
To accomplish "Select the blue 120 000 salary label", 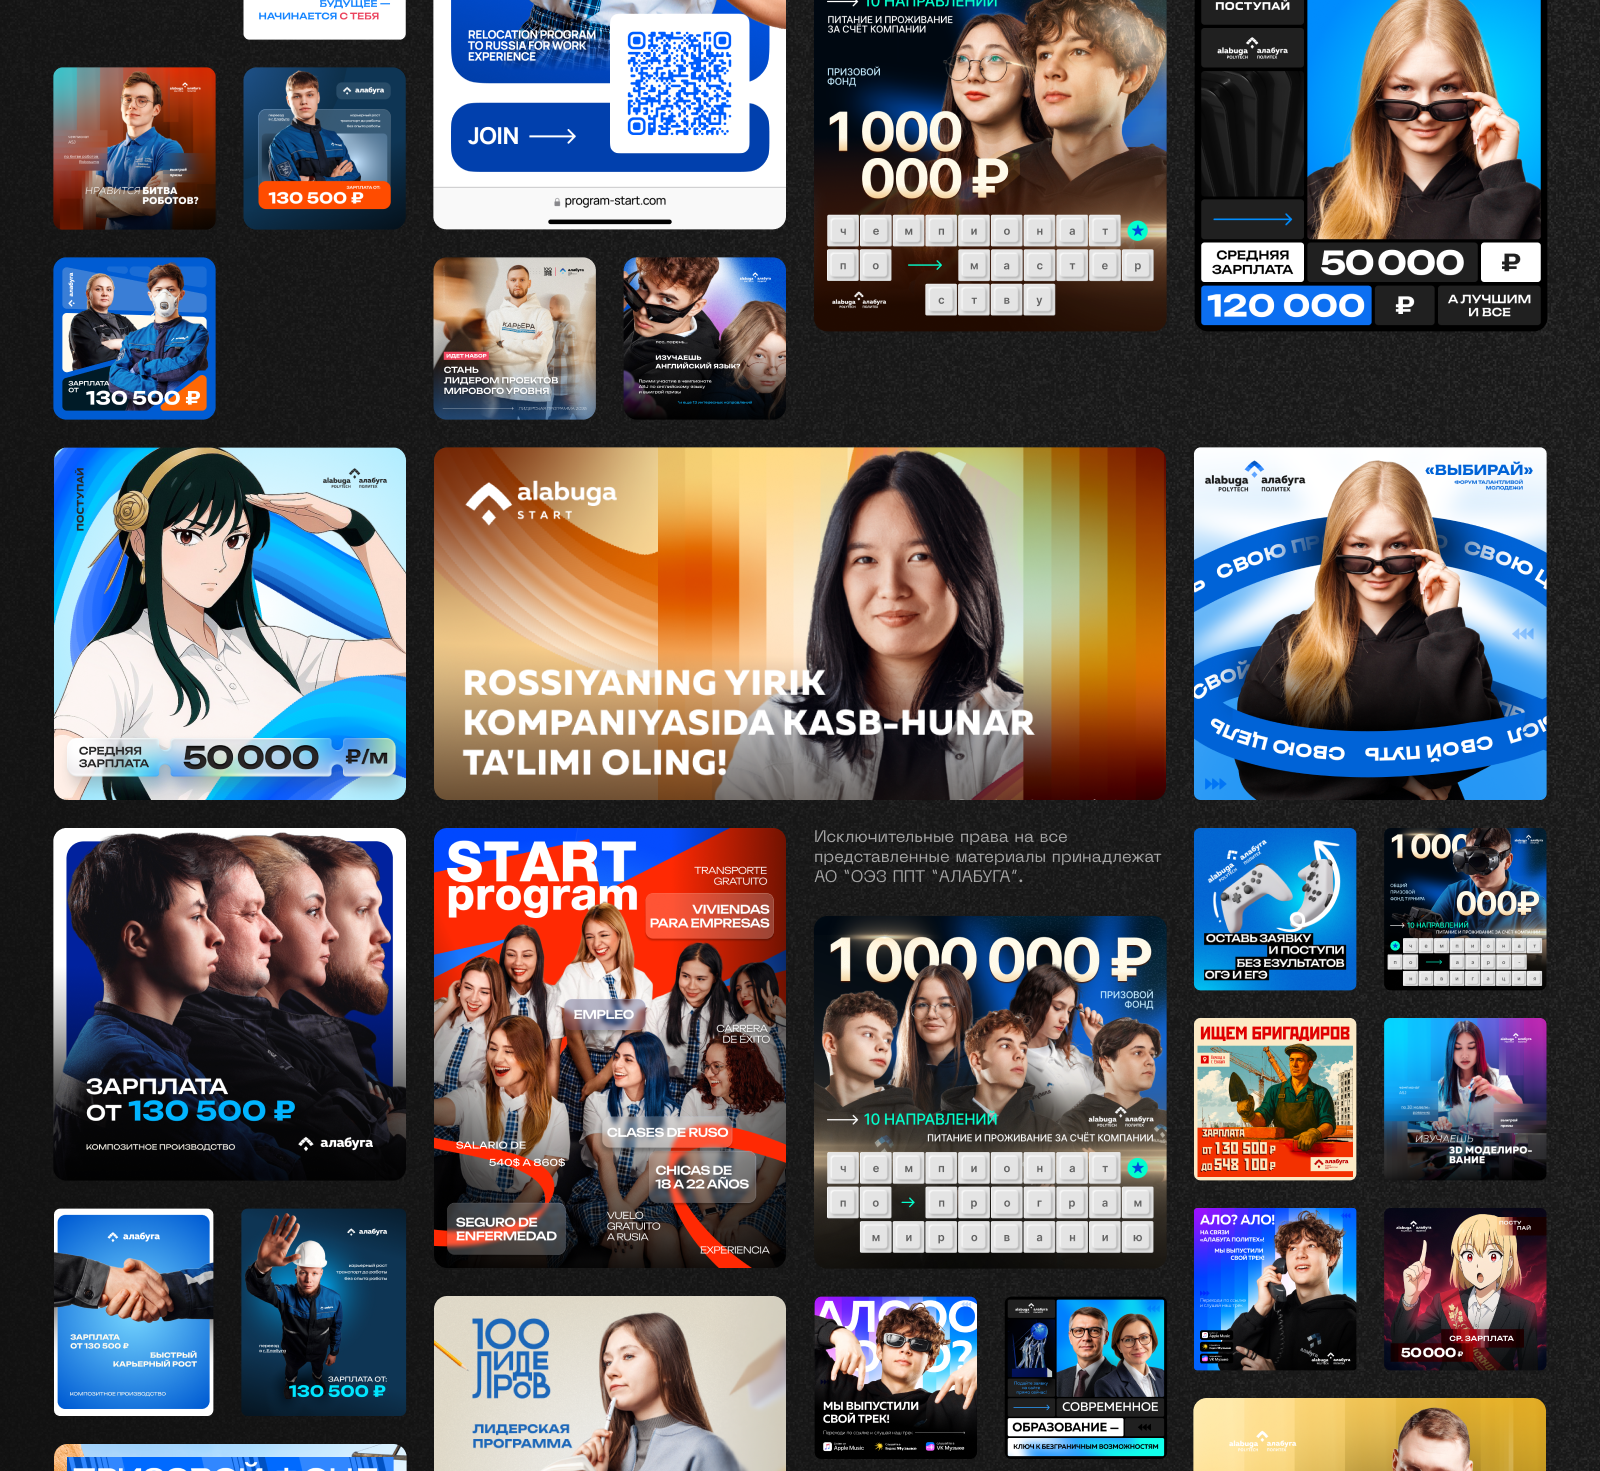I will (1284, 305).
